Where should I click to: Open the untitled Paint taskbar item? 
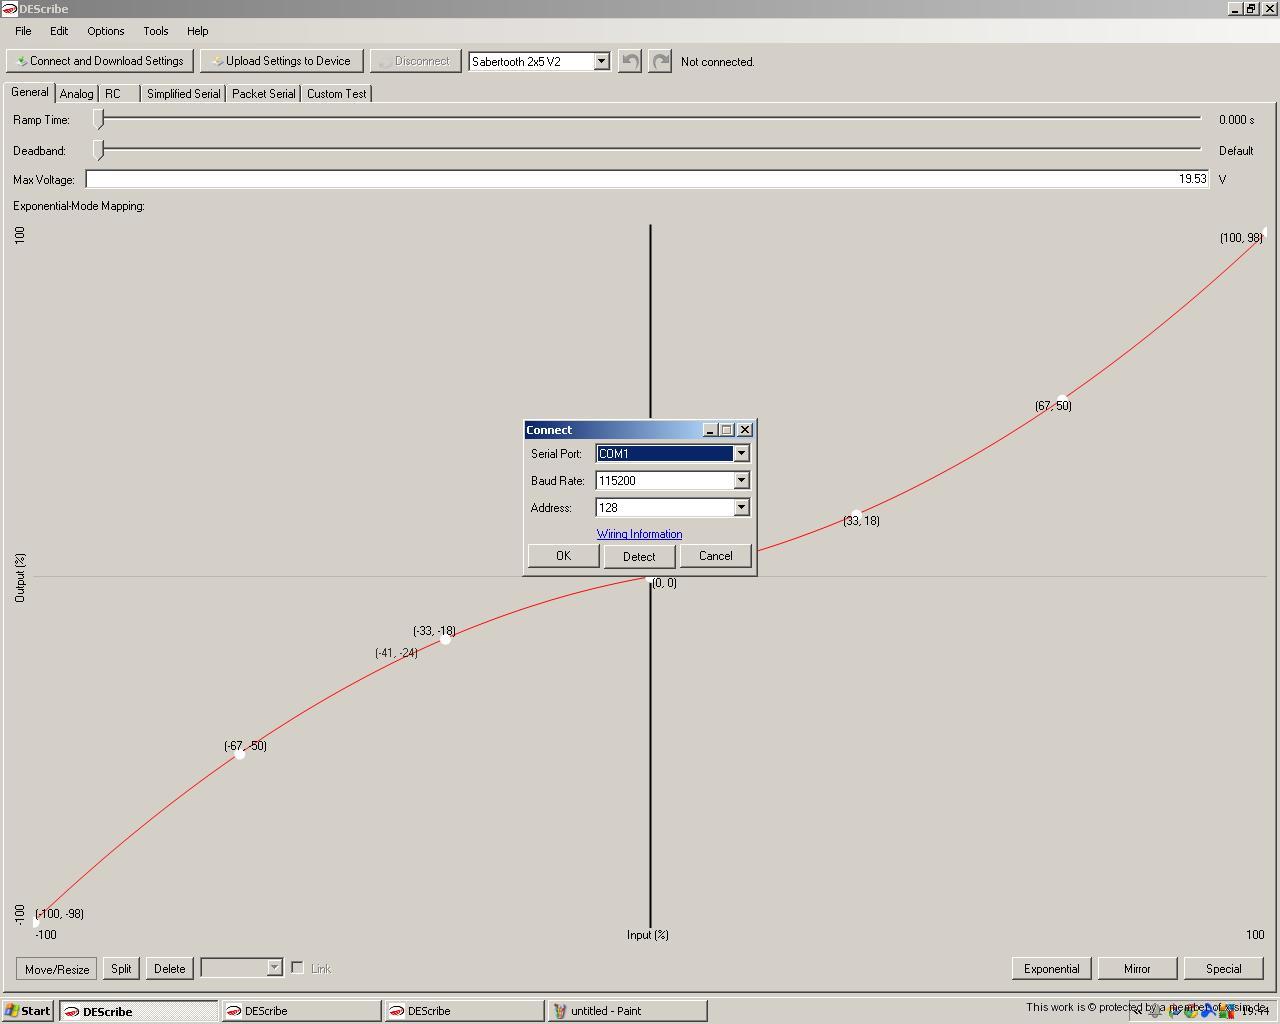(x=627, y=1011)
